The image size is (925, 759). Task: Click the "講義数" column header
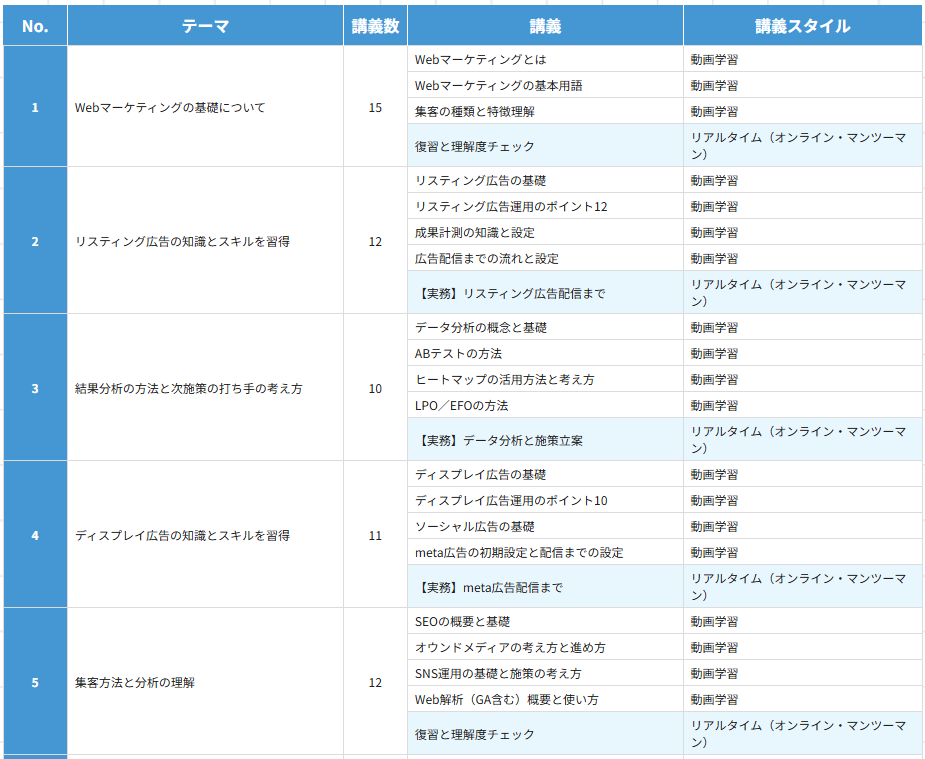coord(374,26)
